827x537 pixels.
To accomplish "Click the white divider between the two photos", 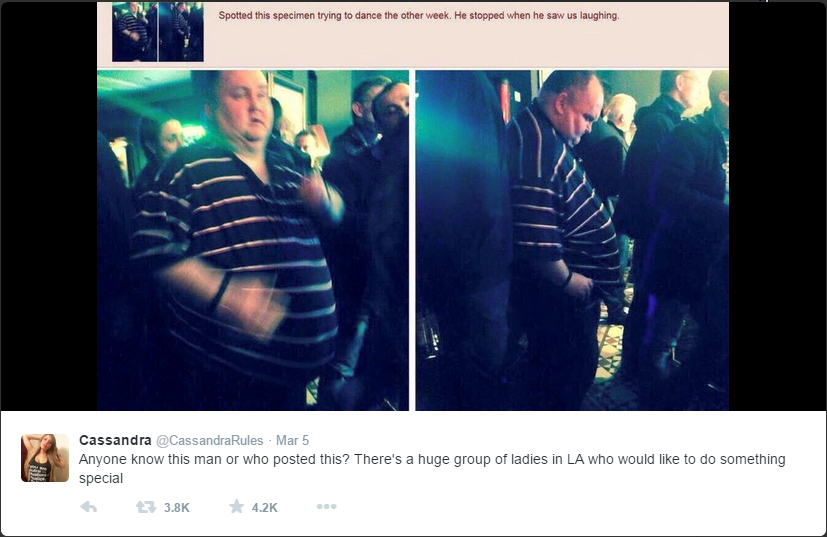I will point(412,240).
